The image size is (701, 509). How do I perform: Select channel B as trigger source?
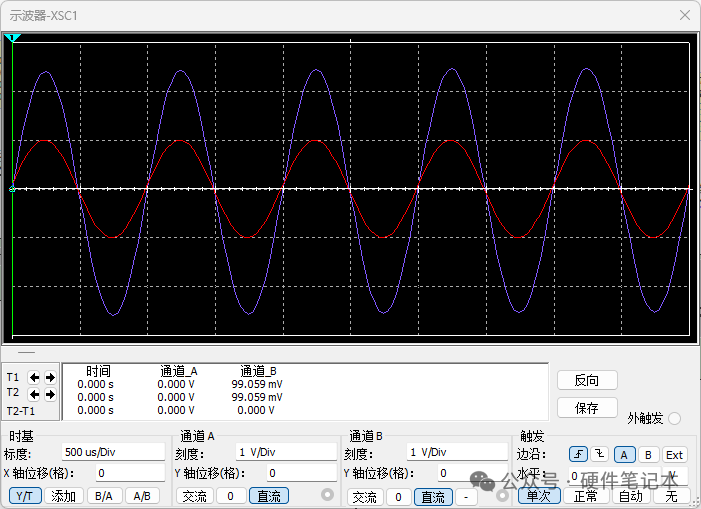pyautogui.click(x=647, y=455)
